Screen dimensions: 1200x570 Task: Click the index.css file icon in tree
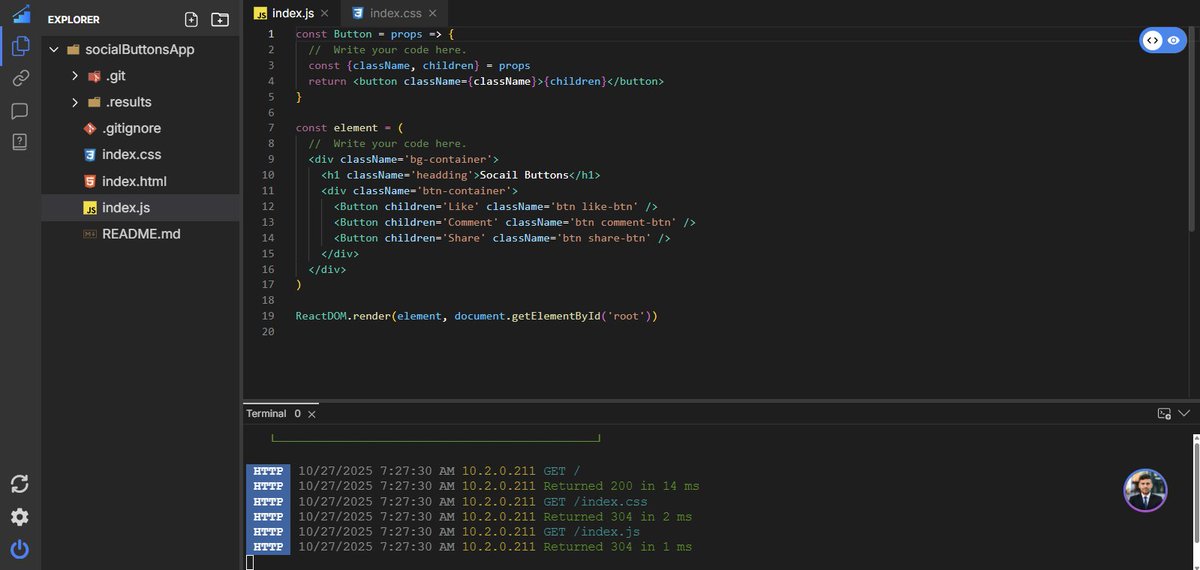(x=90, y=155)
